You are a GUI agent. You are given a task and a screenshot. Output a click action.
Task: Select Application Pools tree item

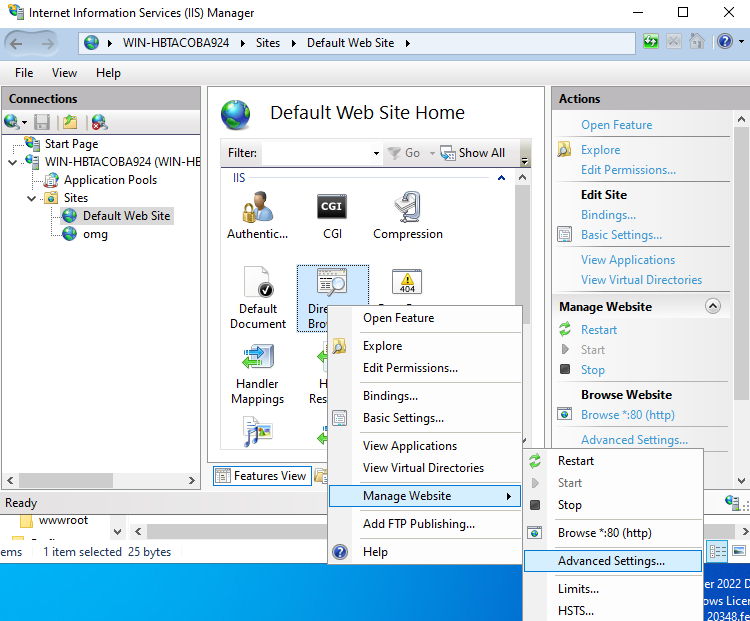[x=110, y=180]
